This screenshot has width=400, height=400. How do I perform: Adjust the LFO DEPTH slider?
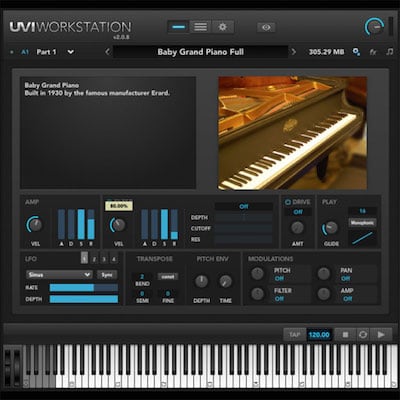coord(84,299)
